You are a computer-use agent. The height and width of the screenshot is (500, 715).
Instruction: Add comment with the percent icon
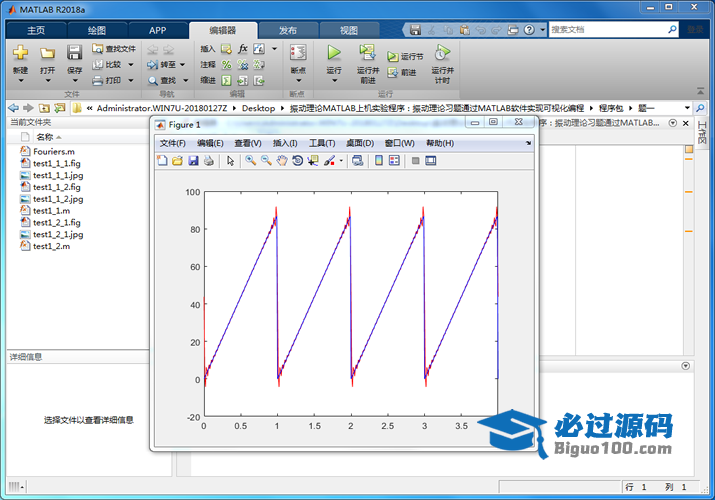pos(226,65)
